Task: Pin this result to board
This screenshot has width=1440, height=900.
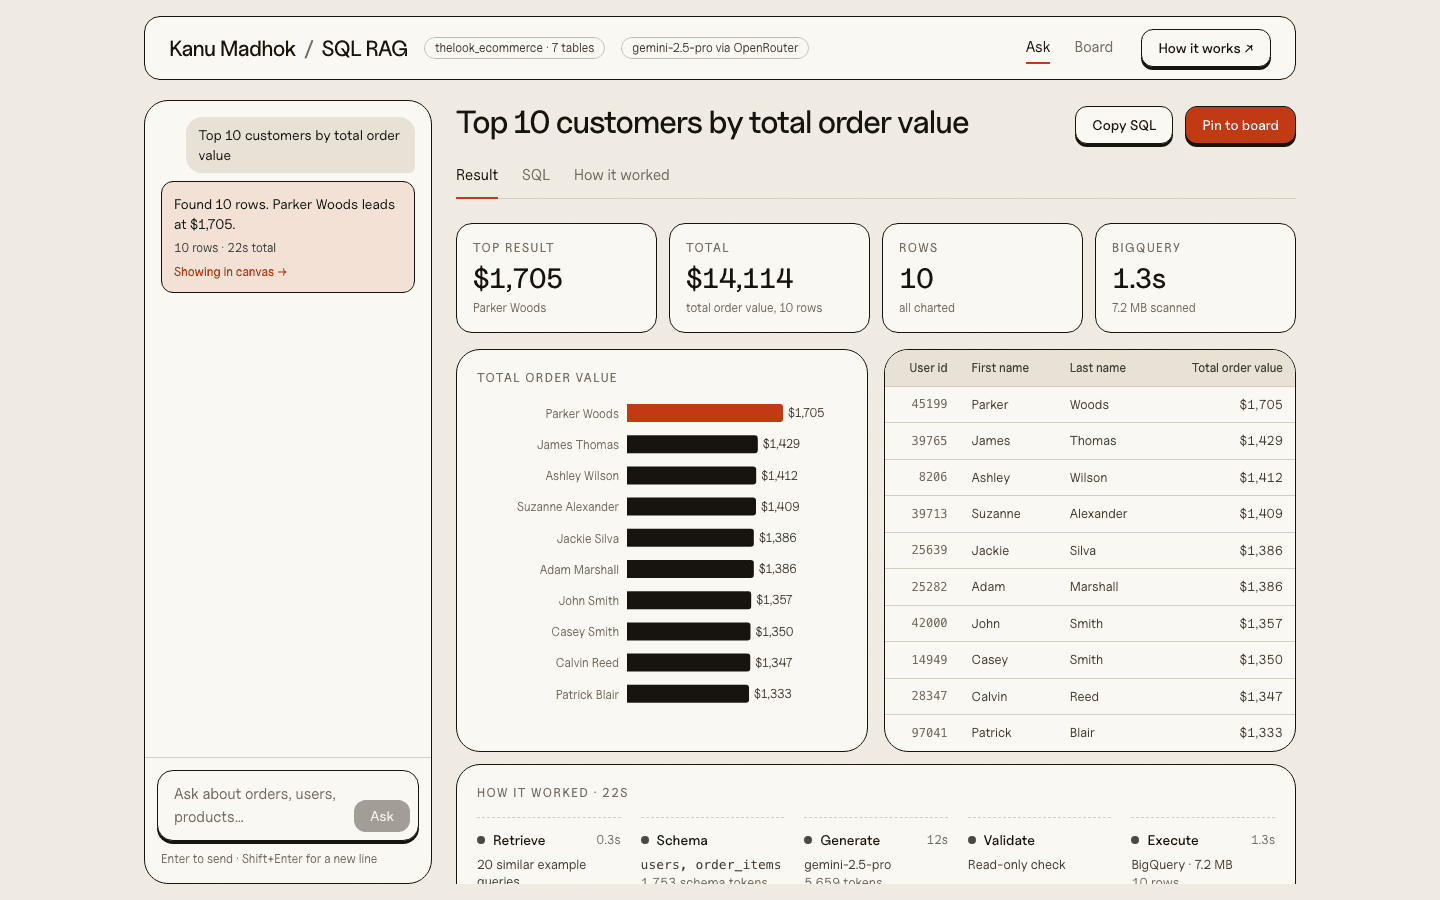Action: tap(1240, 125)
